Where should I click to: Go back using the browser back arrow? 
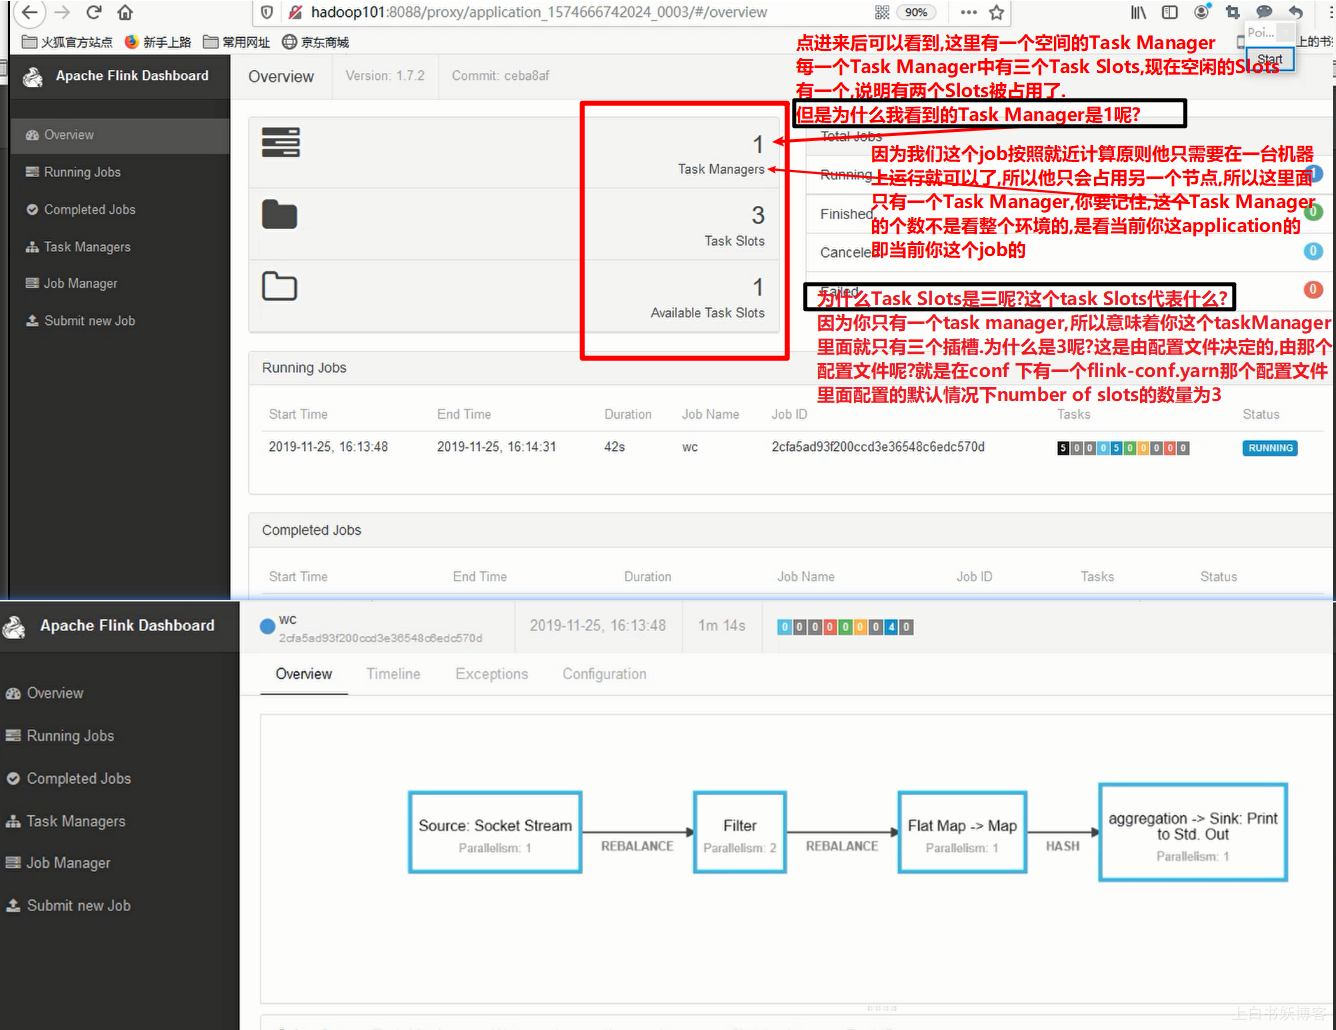click(x=29, y=12)
